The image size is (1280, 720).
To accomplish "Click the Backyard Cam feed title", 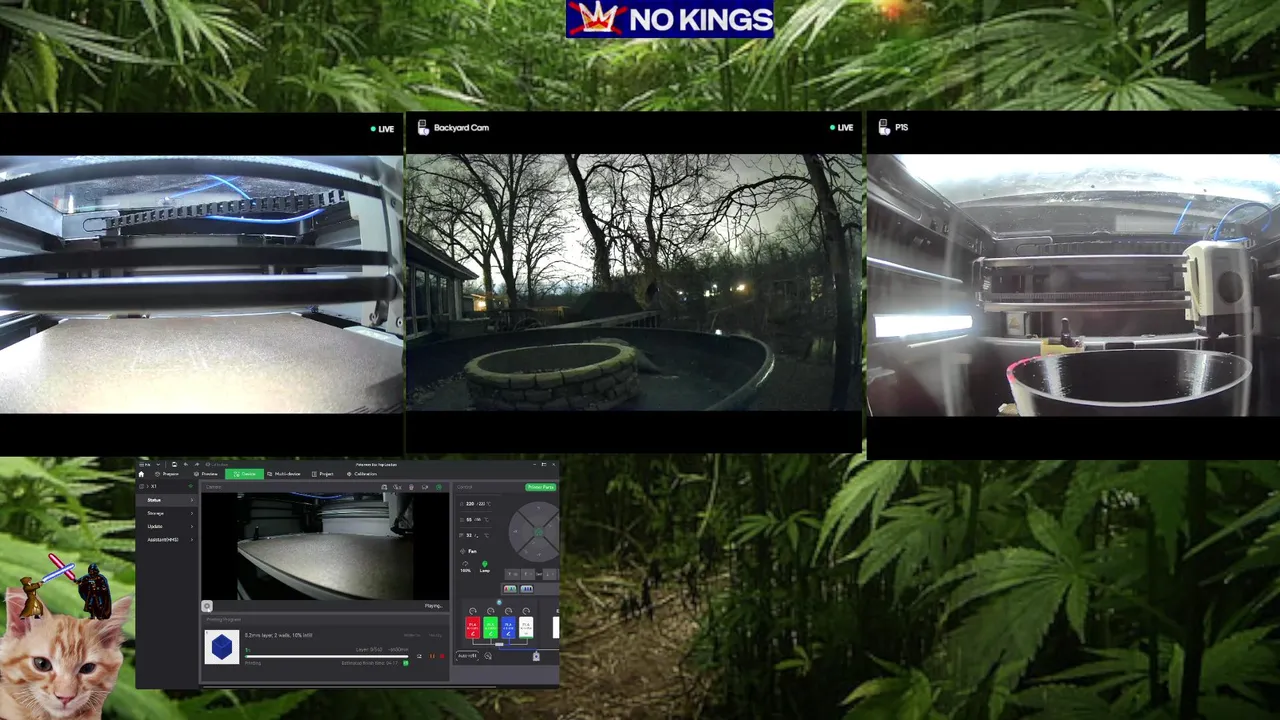I will (461, 128).
